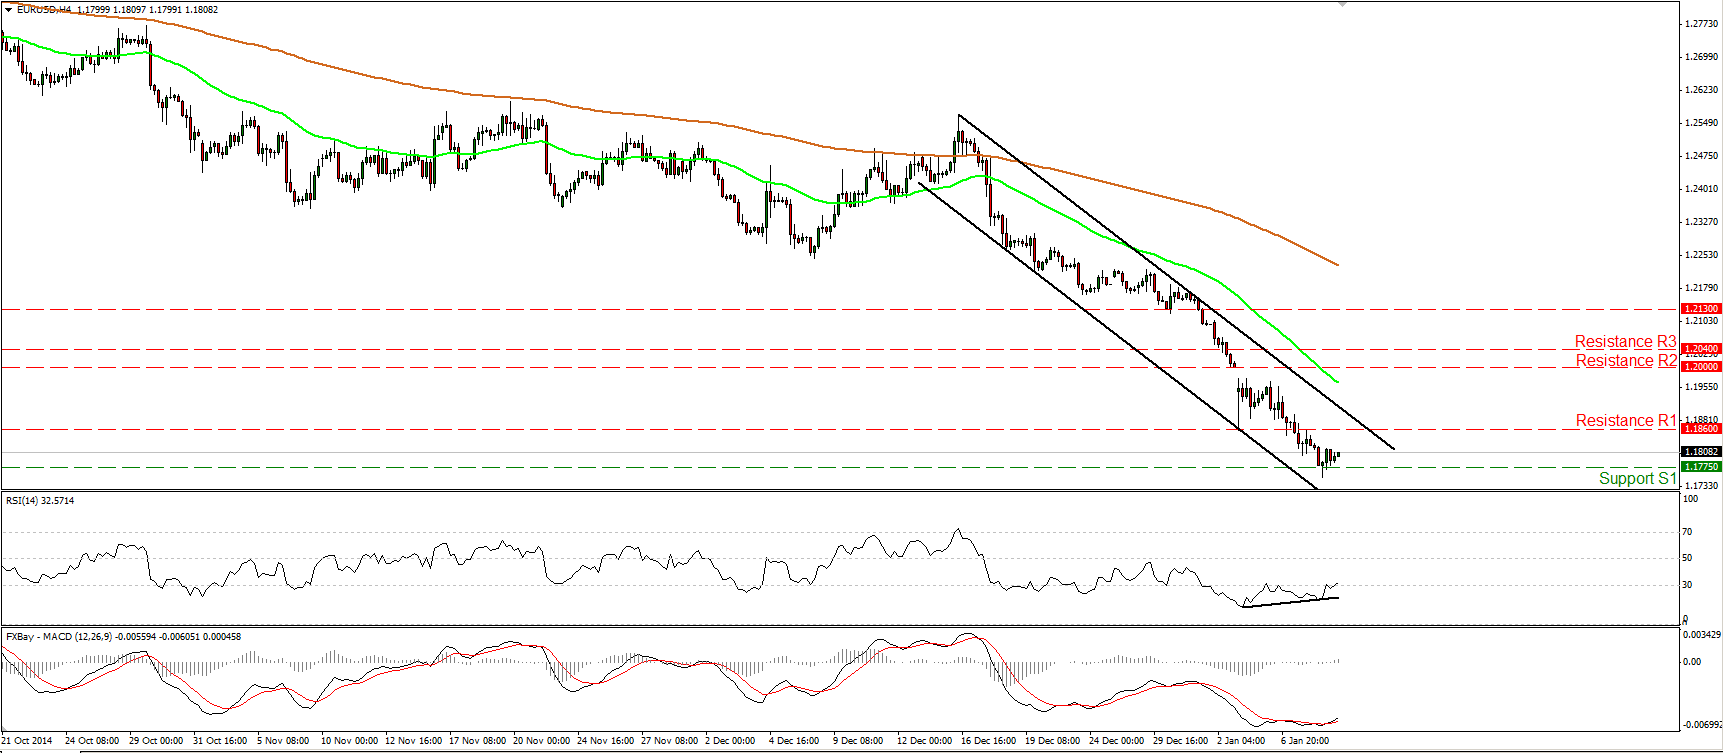The width and height of the screenshot is (1723, 753).
Task: Click the 29 Oct 00:00 date label
Action: click(x=156, y=741)
